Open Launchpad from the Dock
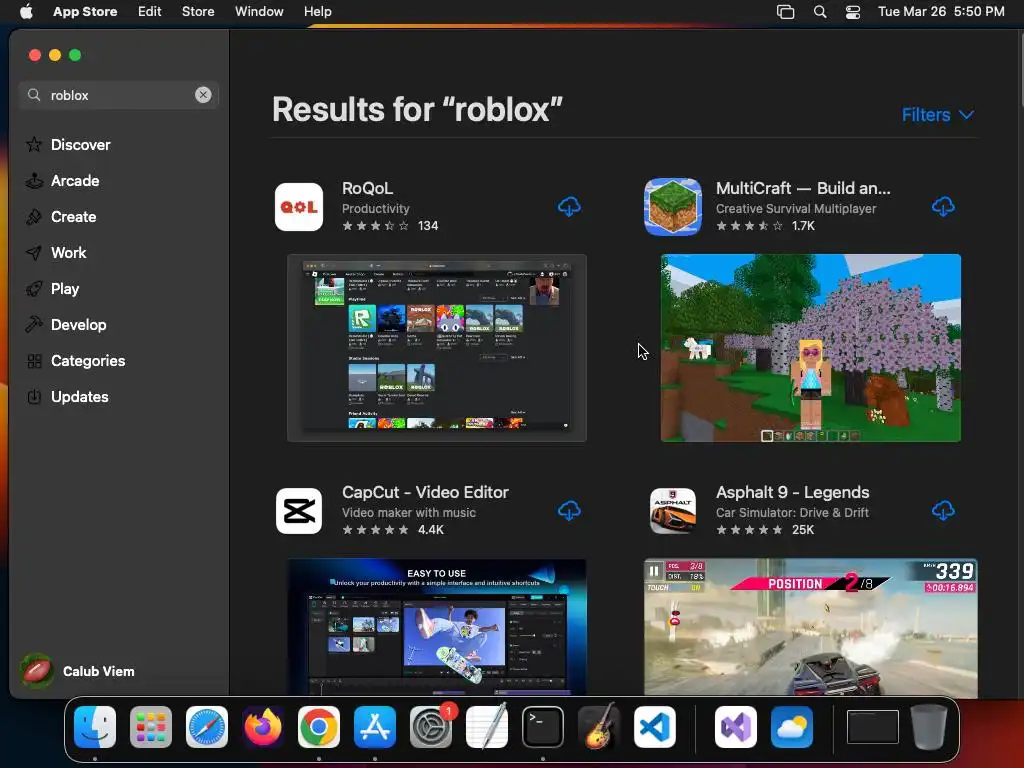1024x768 pixels. pyautogui.click(x=151, y=727)
